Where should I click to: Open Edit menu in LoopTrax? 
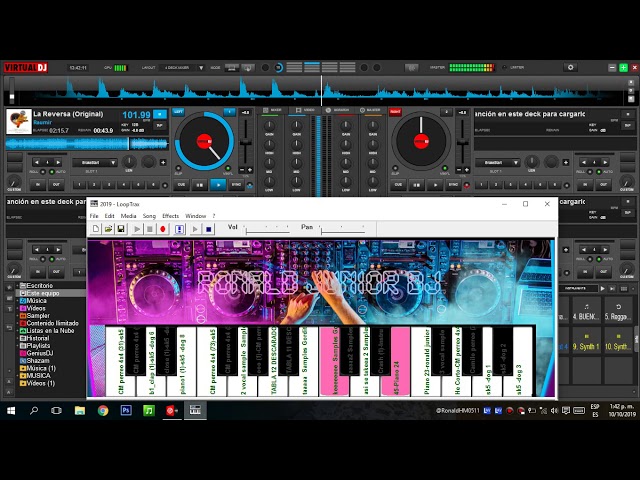(109, 216)
